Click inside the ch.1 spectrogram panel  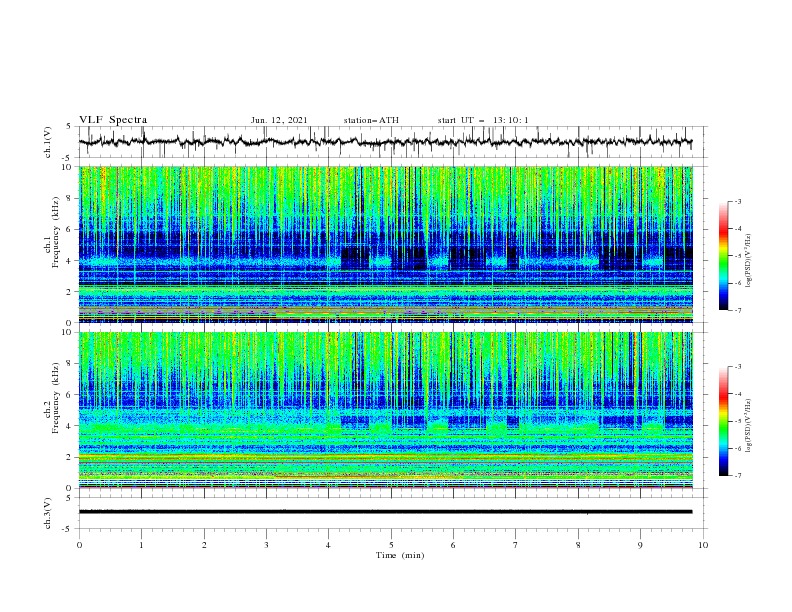click(x=385, y=244)
